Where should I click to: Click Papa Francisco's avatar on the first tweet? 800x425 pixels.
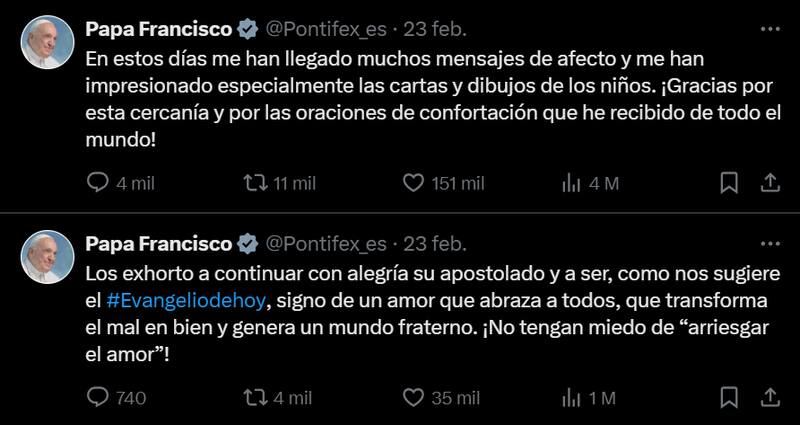(47, 42)
